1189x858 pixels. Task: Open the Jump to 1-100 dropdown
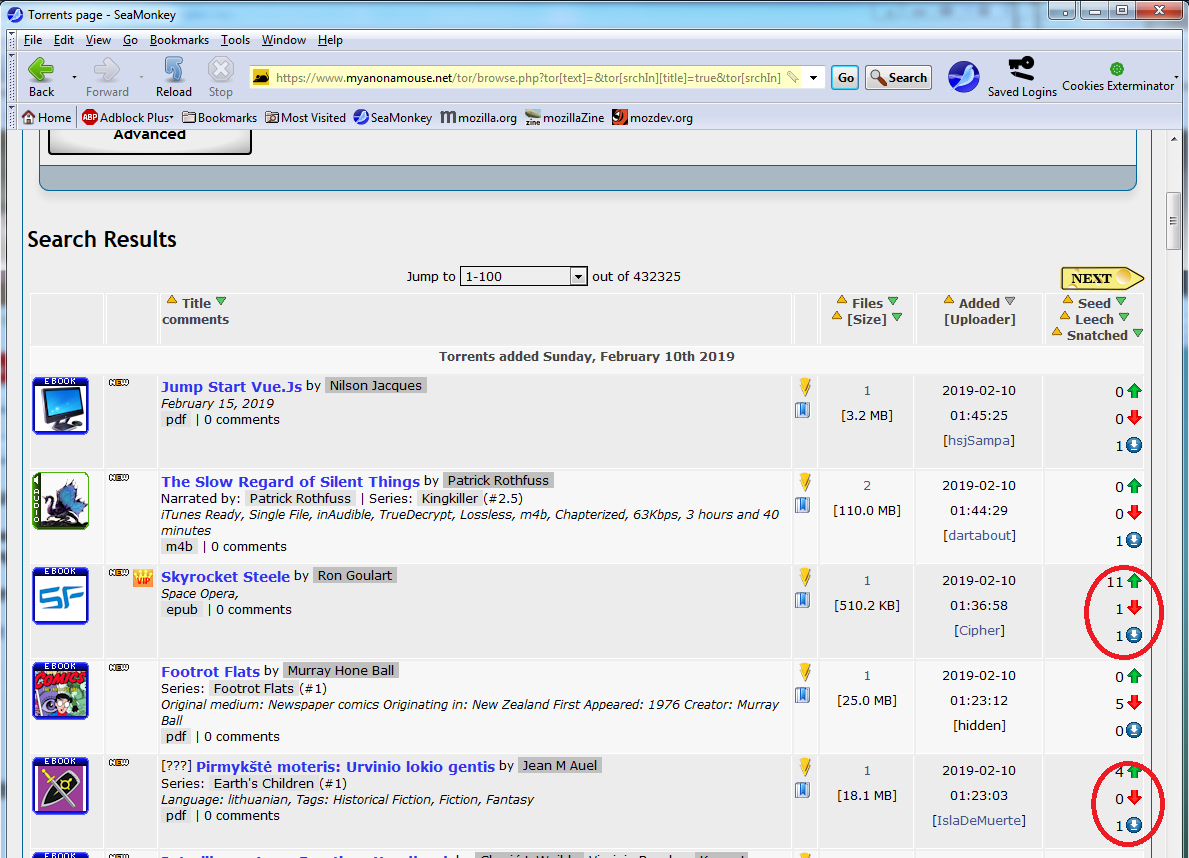523,276
